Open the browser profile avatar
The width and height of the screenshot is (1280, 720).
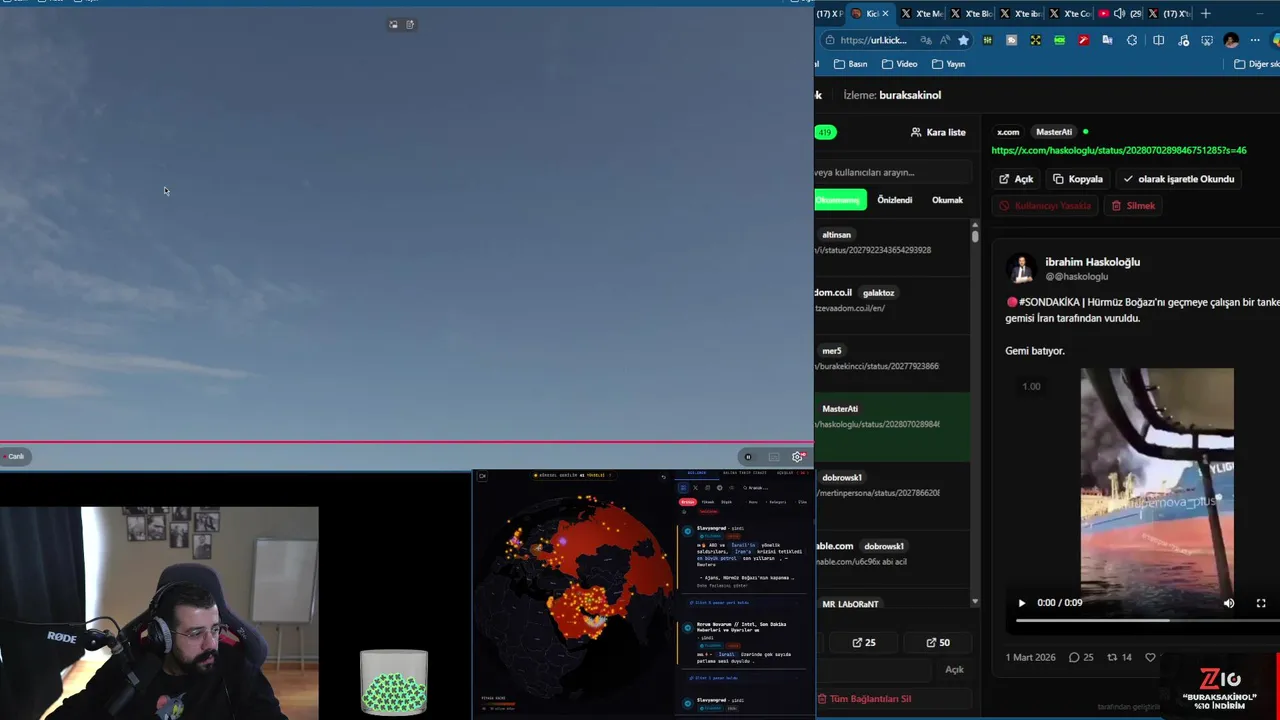(x=1231, y=40)
